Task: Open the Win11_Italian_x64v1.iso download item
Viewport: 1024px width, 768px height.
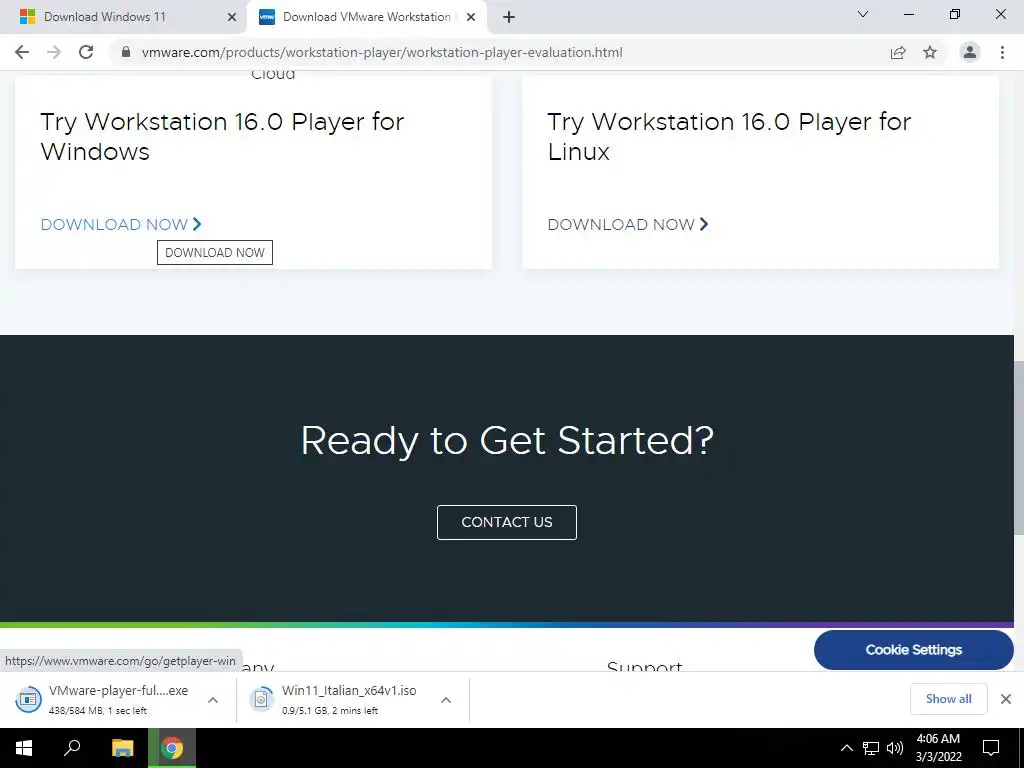Action: coord(340,699)
